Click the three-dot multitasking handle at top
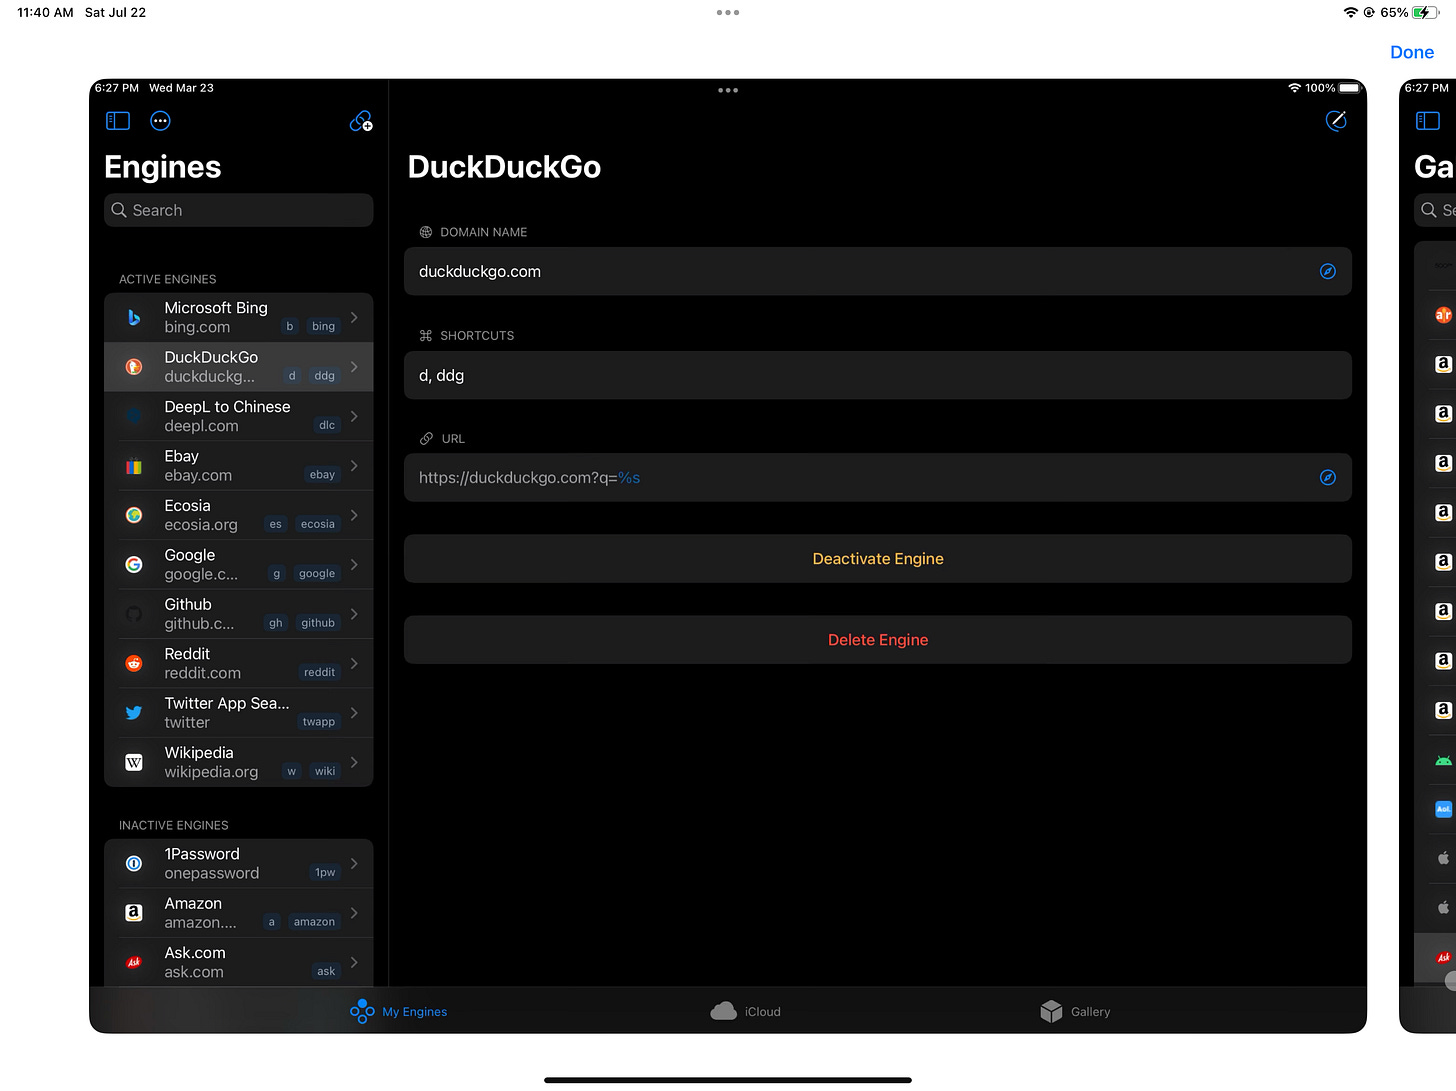1456x1091 pixels. click(x=728, y=13)
